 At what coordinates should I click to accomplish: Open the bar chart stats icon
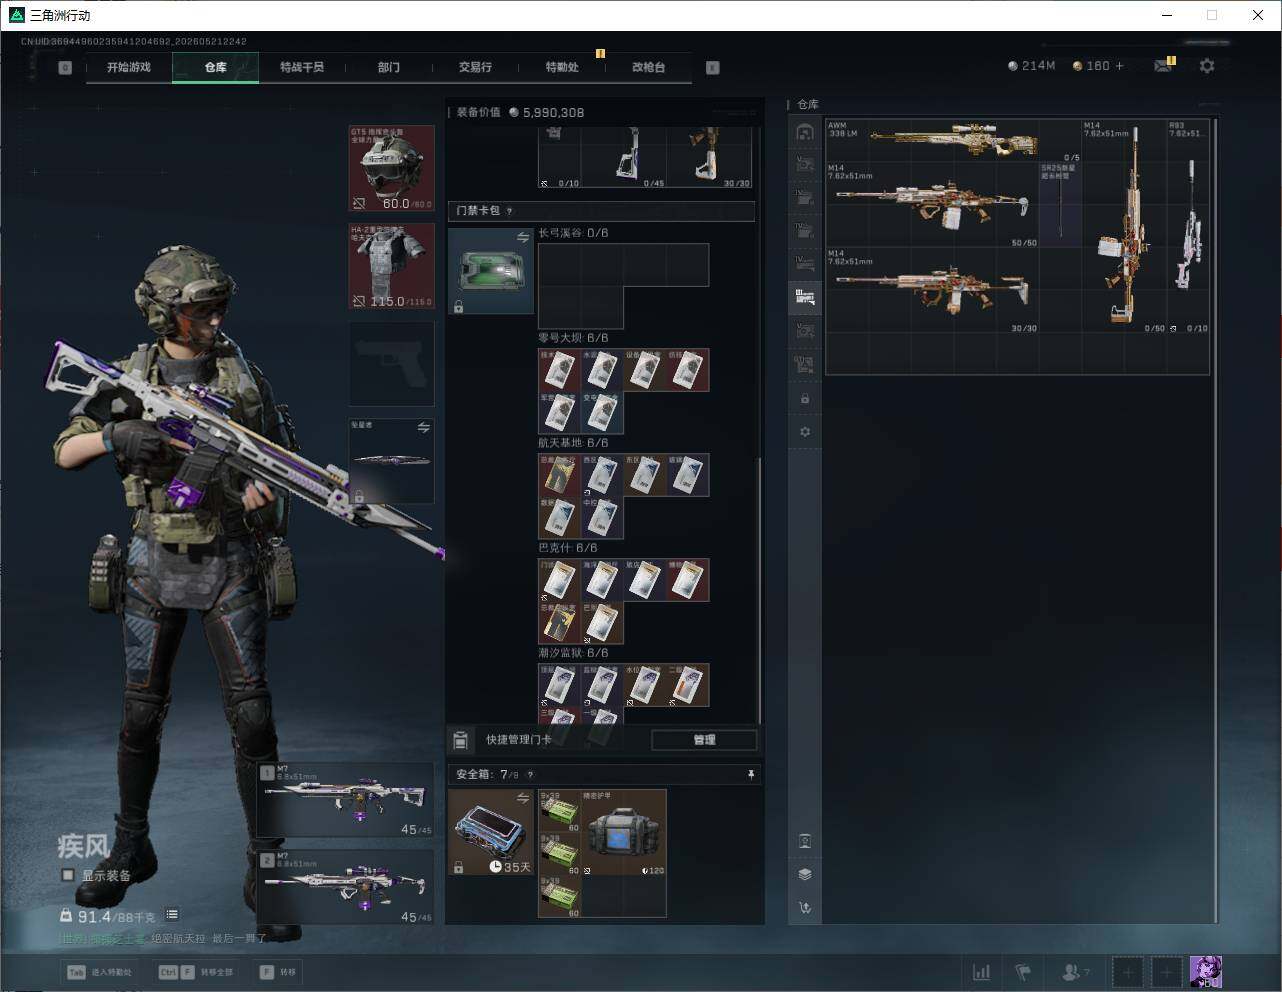(982, 972)
